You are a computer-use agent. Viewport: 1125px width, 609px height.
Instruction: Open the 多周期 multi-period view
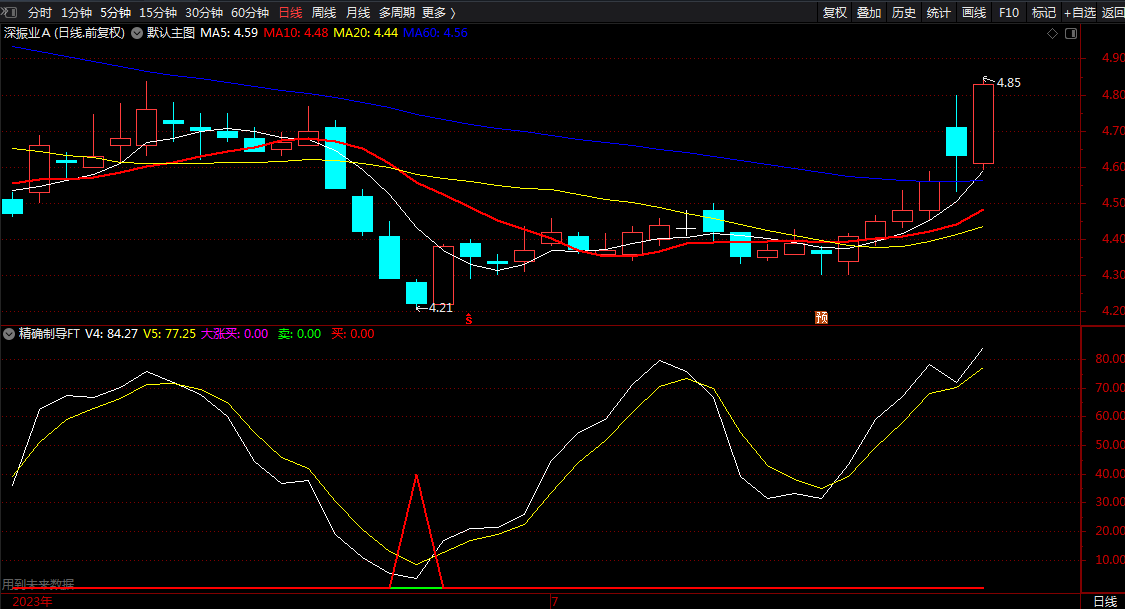click(x=397, y=13)
